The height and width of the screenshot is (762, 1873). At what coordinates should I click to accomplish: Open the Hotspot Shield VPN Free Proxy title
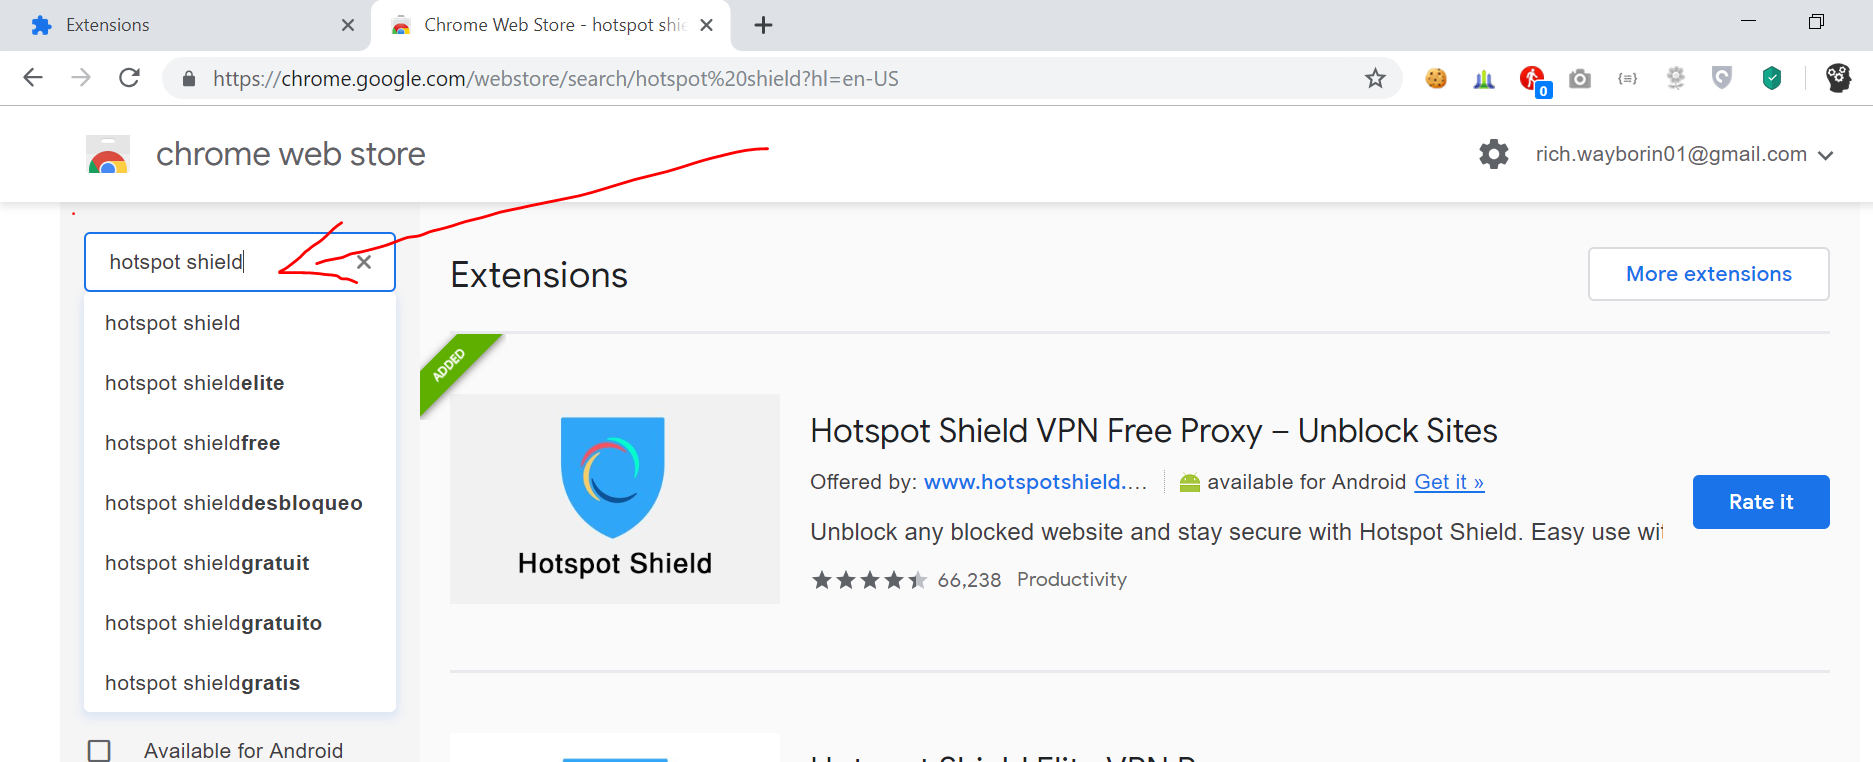tap(1153, 431)
